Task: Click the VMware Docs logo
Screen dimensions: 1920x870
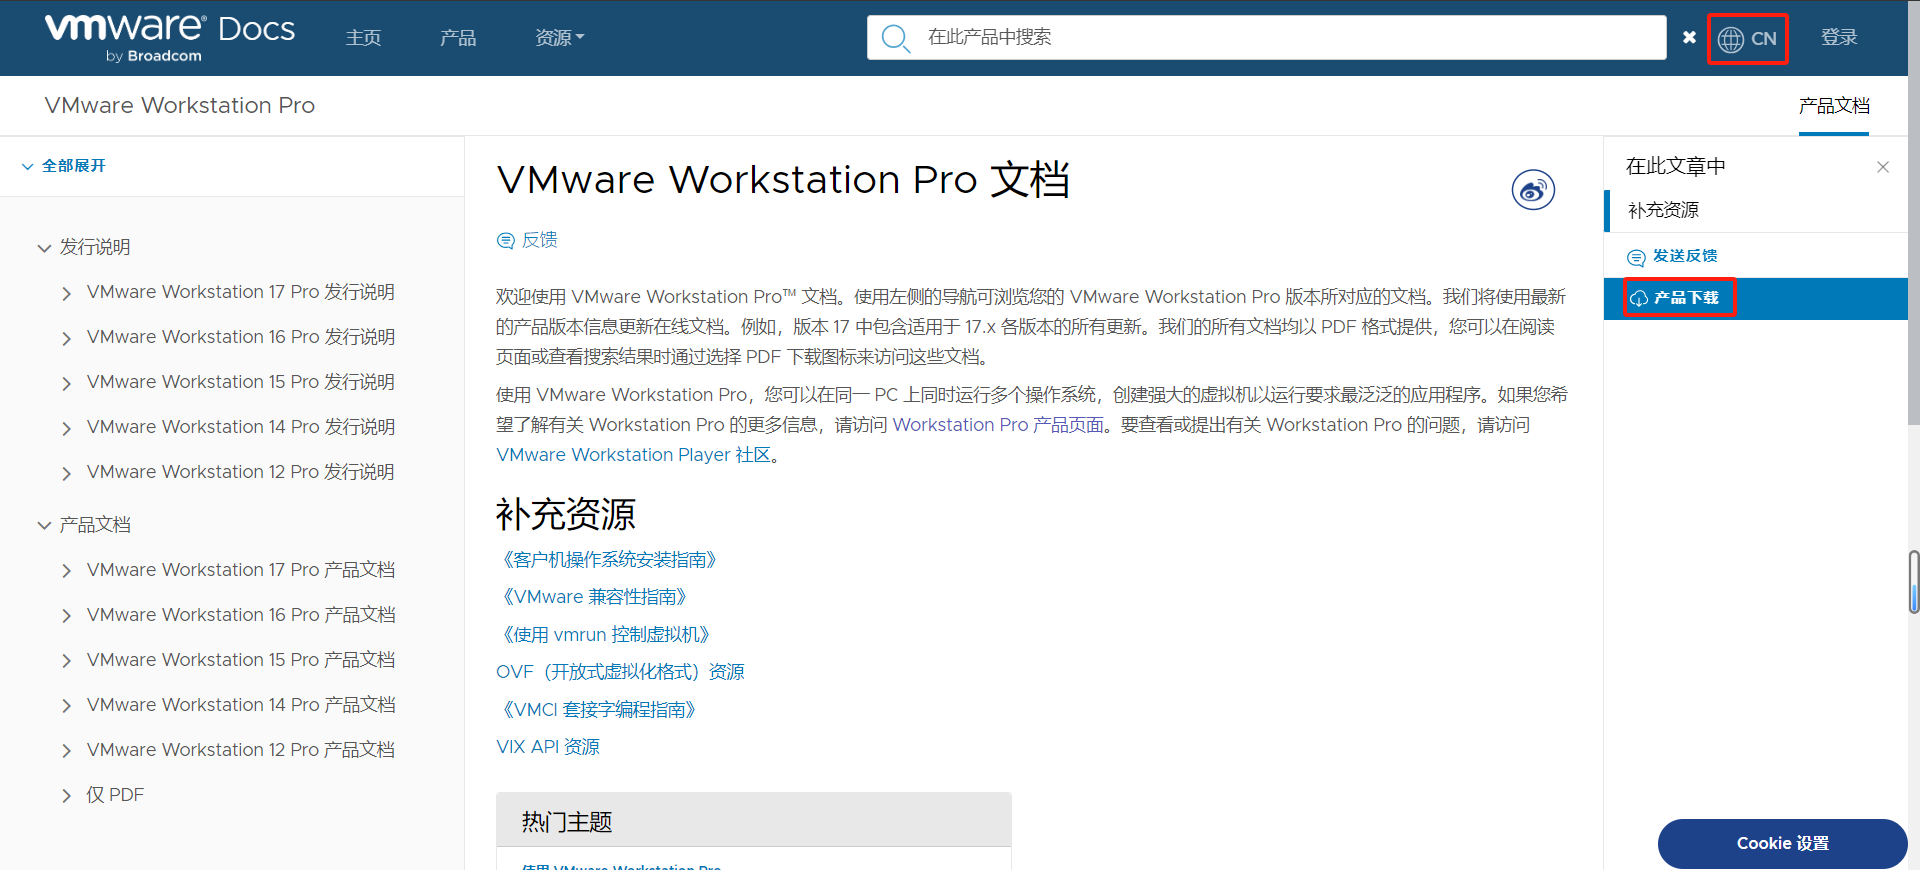Action: point(170,37)
